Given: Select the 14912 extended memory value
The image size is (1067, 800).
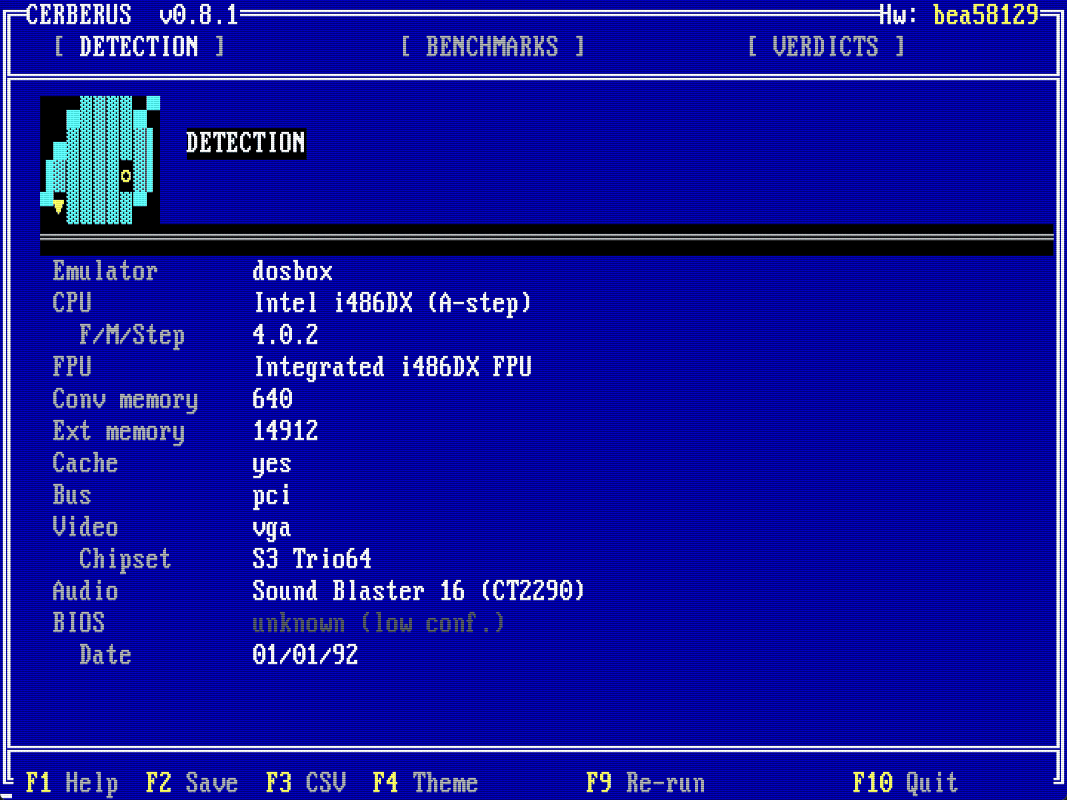Looking at the screenshot, I should [x=285, y=431].
